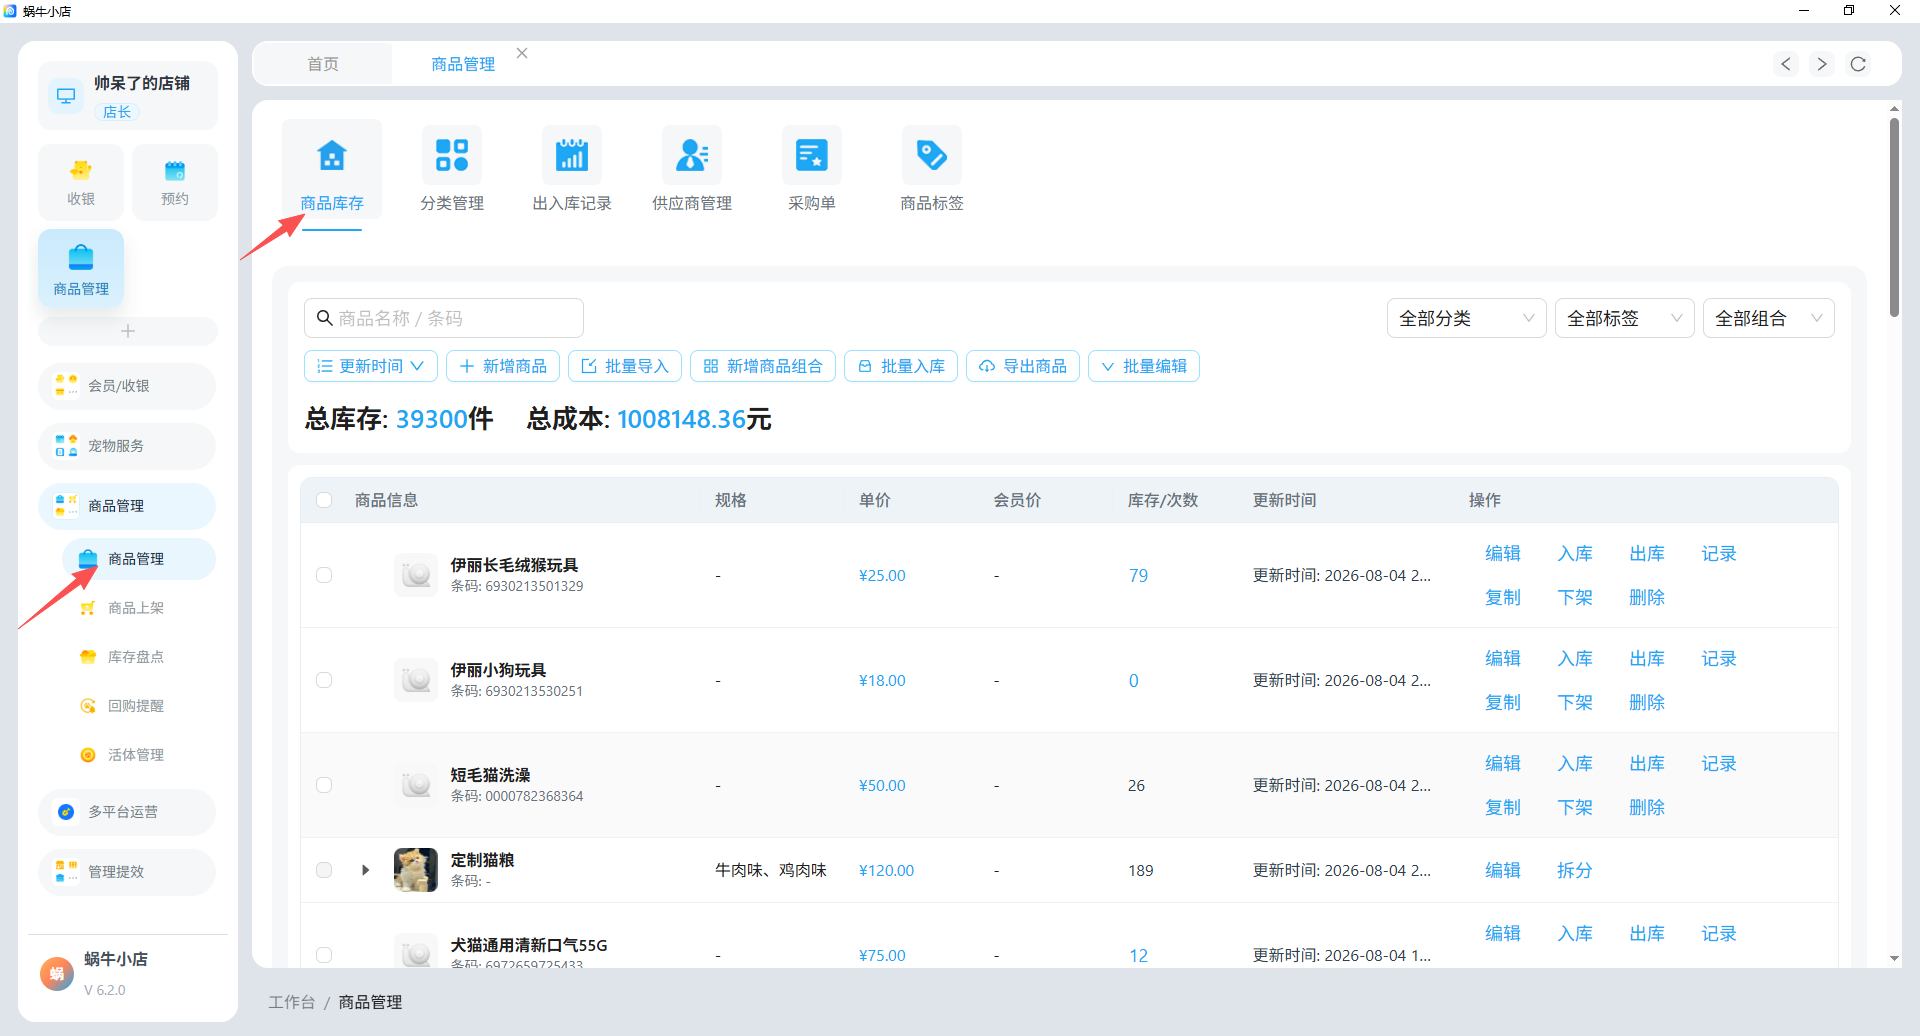Viewport: 1920px width, 1036px height.
Task: Switch to the 首页 tab
Action: [x=323, y=64]
